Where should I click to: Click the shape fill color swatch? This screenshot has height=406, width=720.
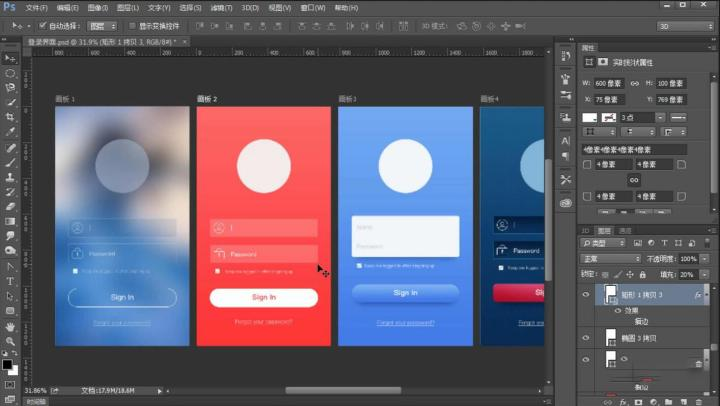point(590,118)
